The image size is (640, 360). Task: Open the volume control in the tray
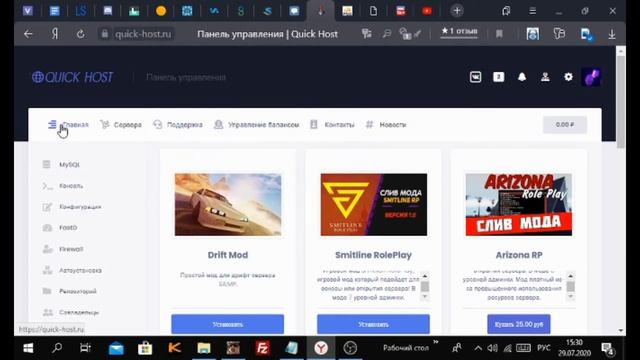(x=492, y=348)
